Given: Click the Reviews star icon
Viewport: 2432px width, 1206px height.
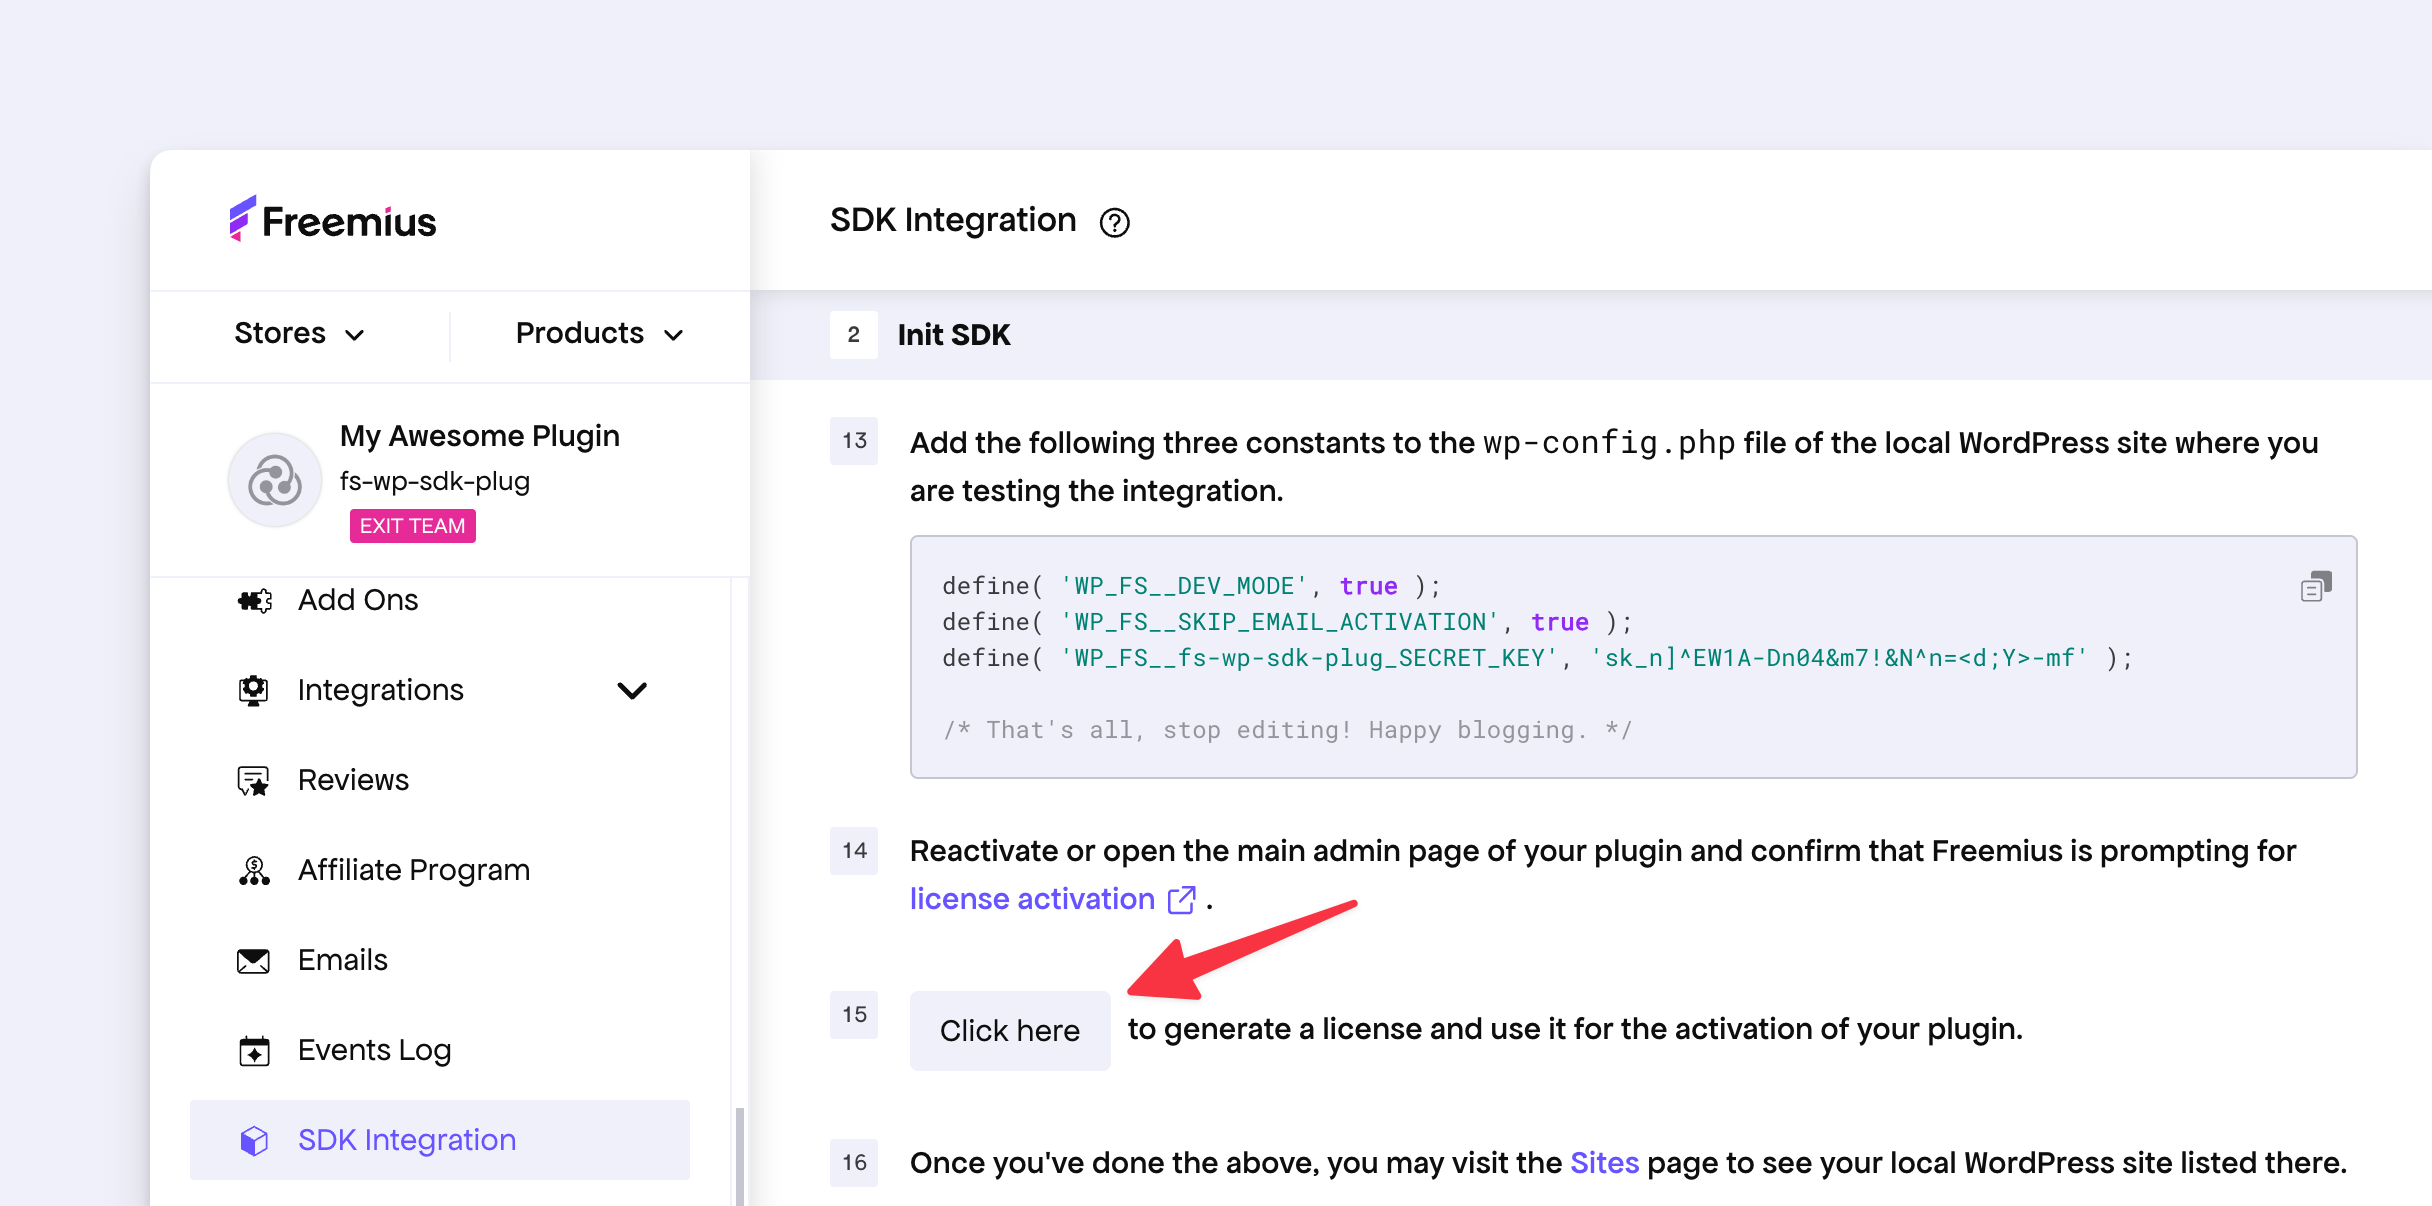Looking at the screenshot, I should pyautogui.click(x=254, y=781).
